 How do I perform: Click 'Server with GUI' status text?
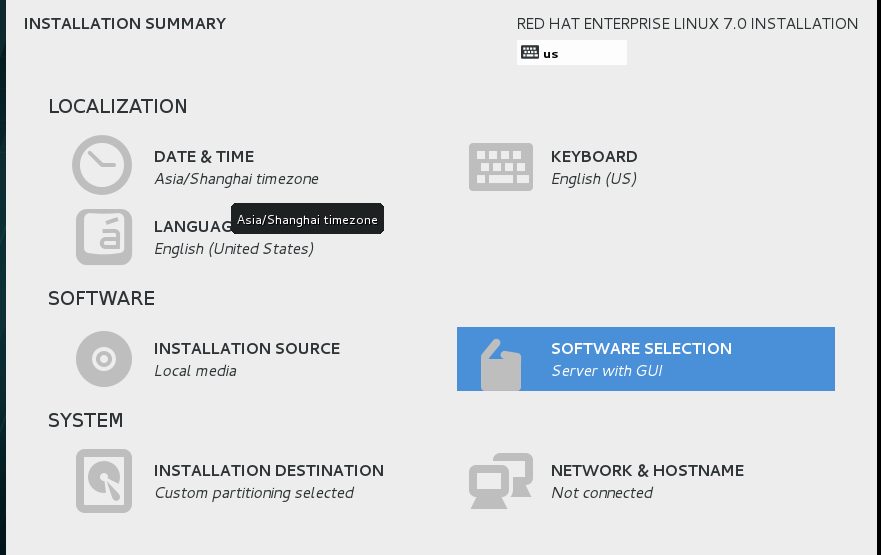(x=607, y=371)
